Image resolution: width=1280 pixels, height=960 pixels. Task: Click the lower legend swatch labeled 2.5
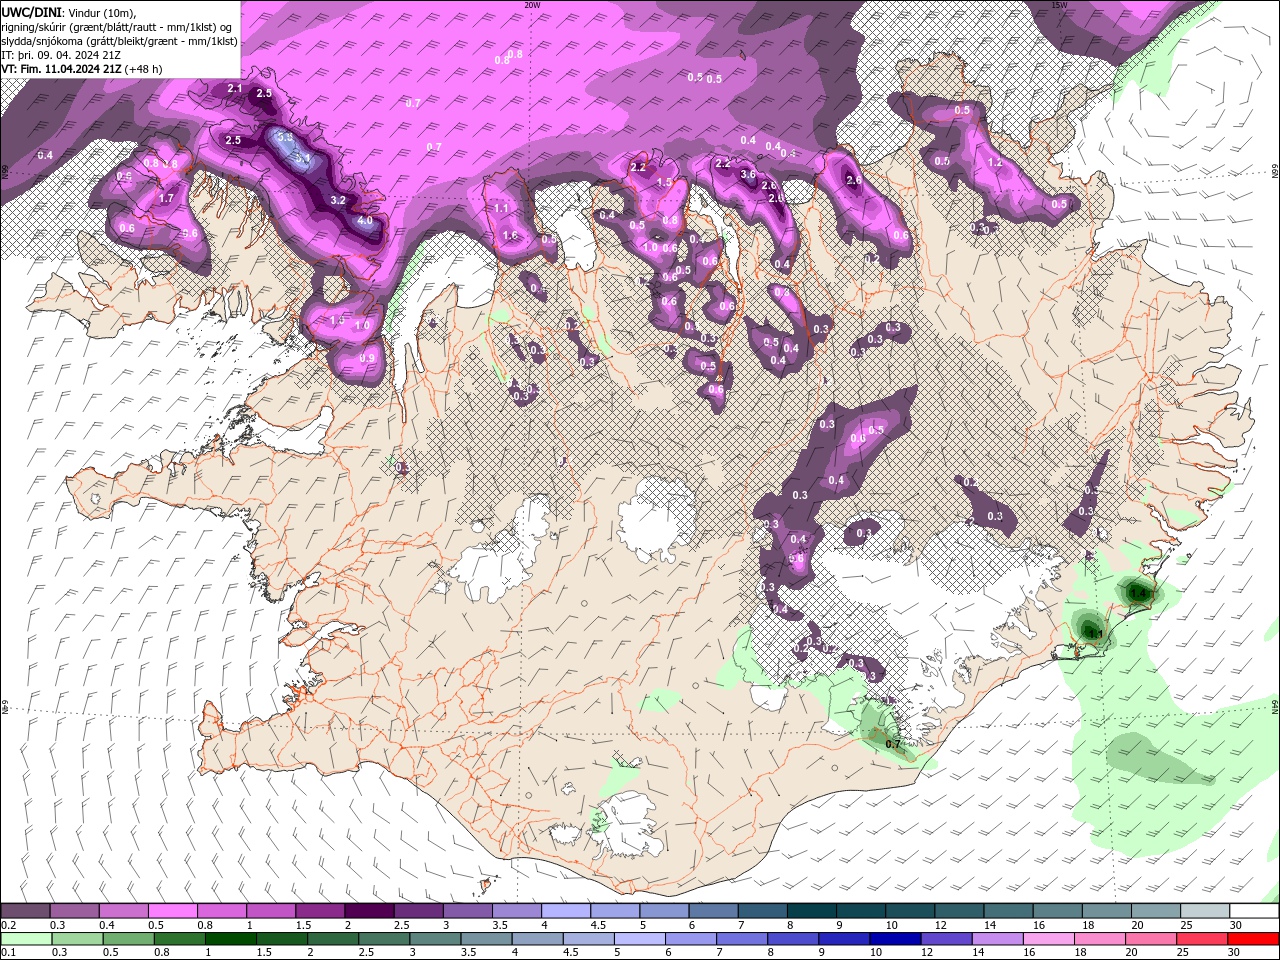pyautogui.click(x=384, y=939)
